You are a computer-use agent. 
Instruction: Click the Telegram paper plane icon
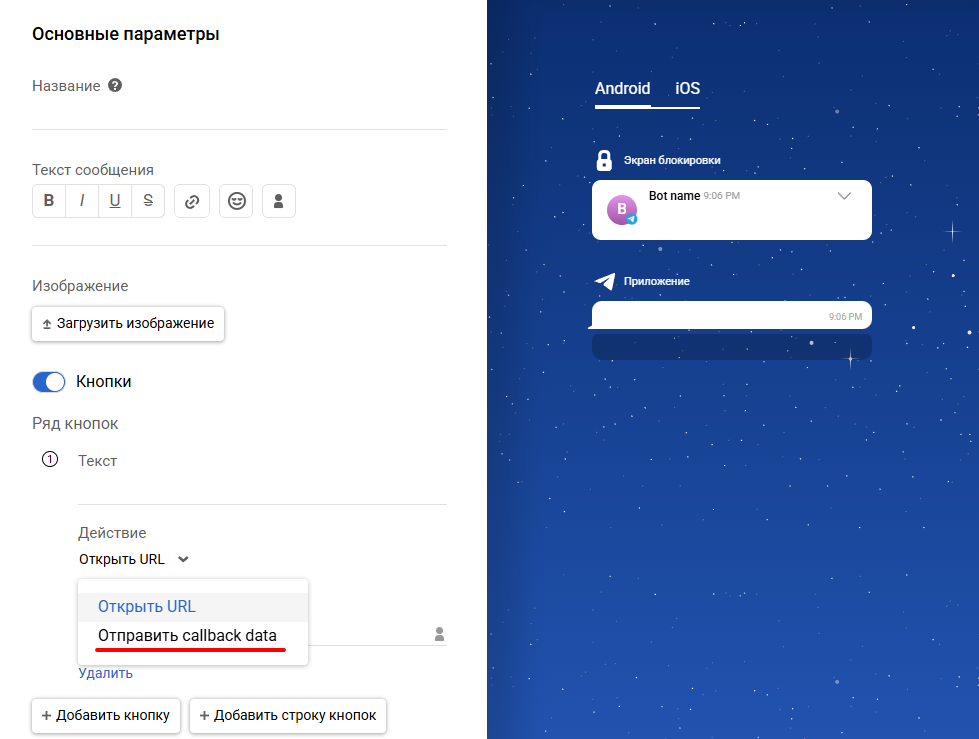pos(605,281)
